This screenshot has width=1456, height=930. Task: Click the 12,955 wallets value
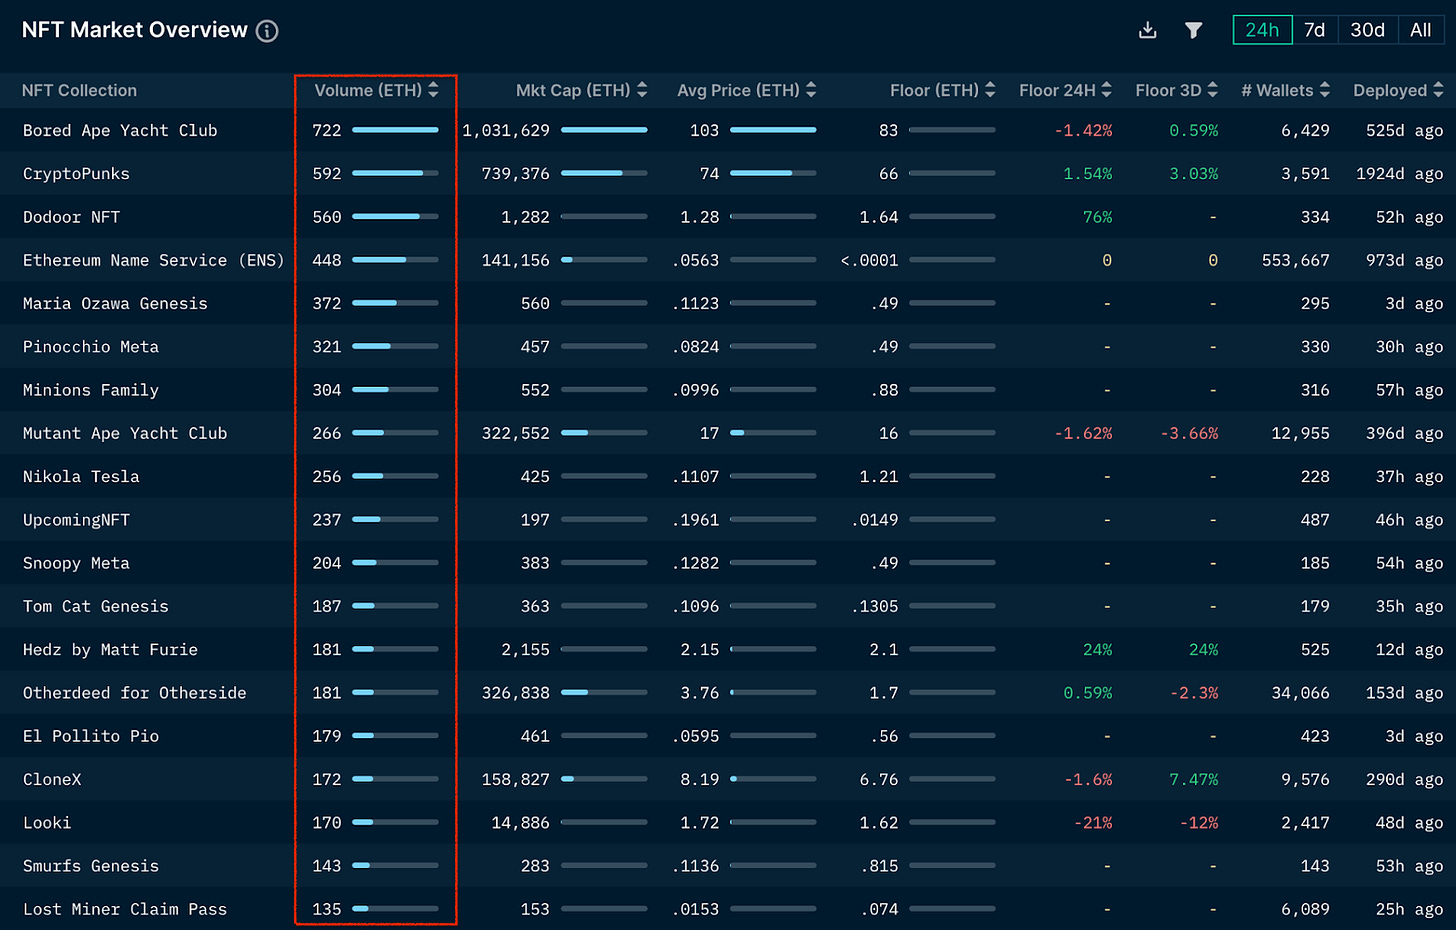point(1301,433)
